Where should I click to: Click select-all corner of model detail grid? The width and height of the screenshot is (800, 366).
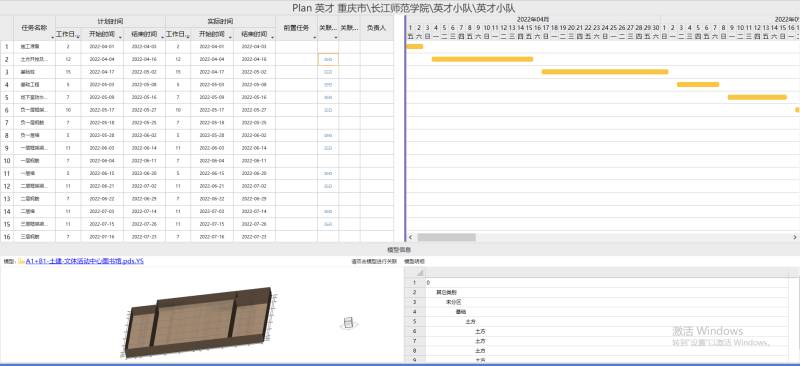point(420,273)
